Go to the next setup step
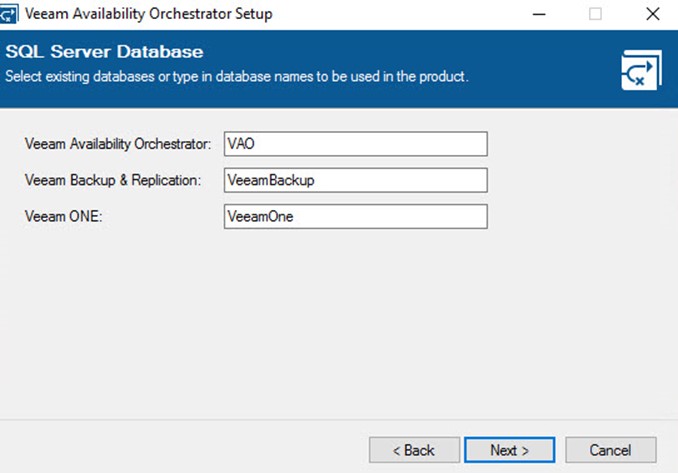Viewport: 678px width, 473px height. 509,450
